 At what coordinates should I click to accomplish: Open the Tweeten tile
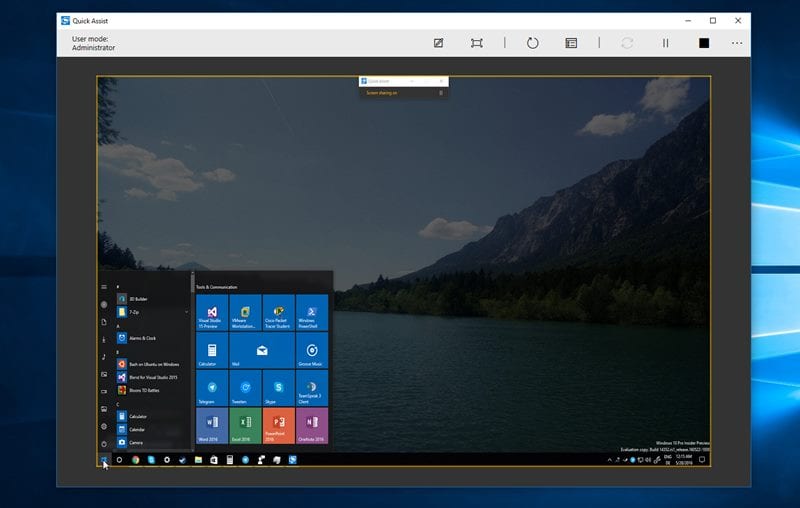[x=245, y=388]
